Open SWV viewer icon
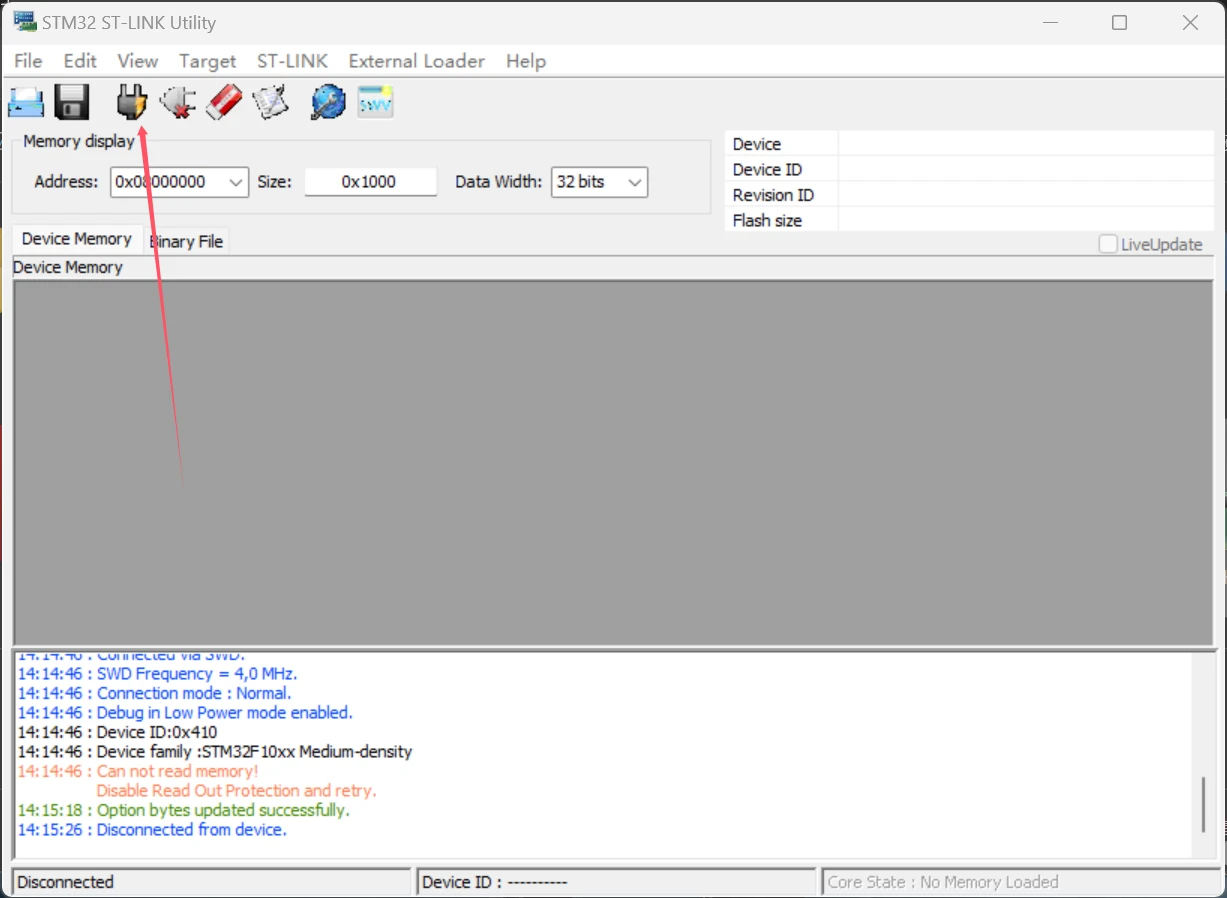Screen dimensions: 1227x898 (376, 102)
